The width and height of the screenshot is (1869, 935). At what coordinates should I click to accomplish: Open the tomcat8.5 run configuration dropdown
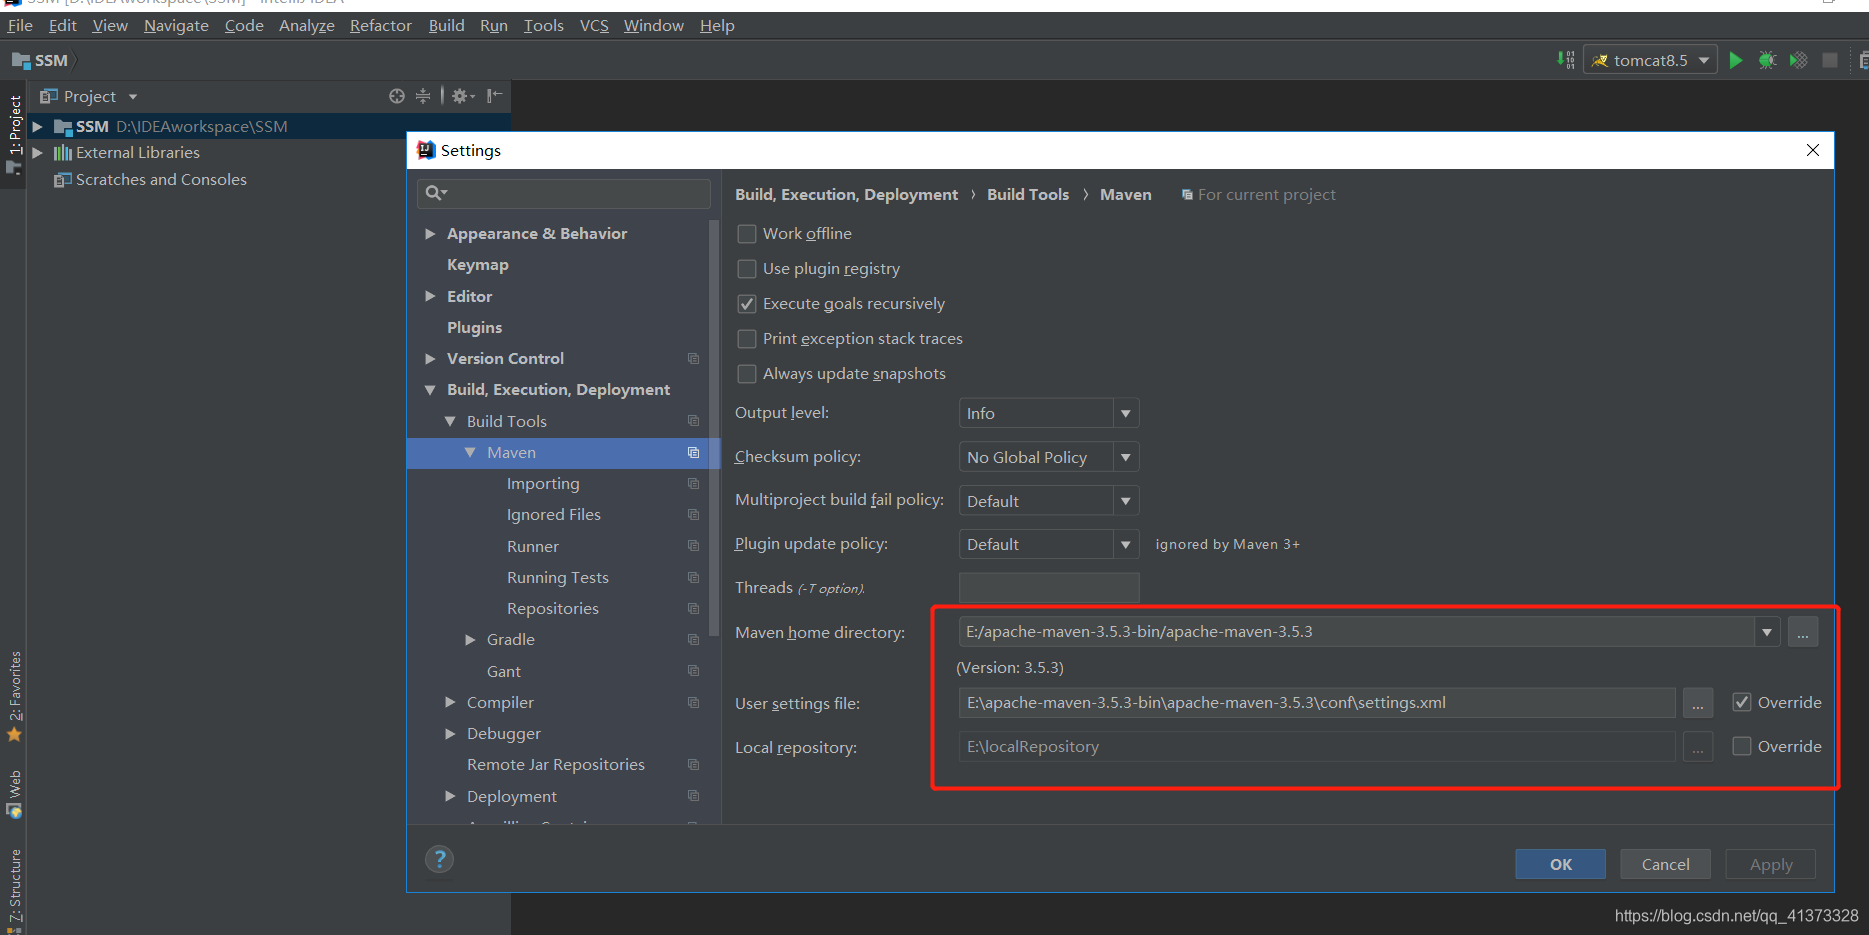coord(1650,60)
